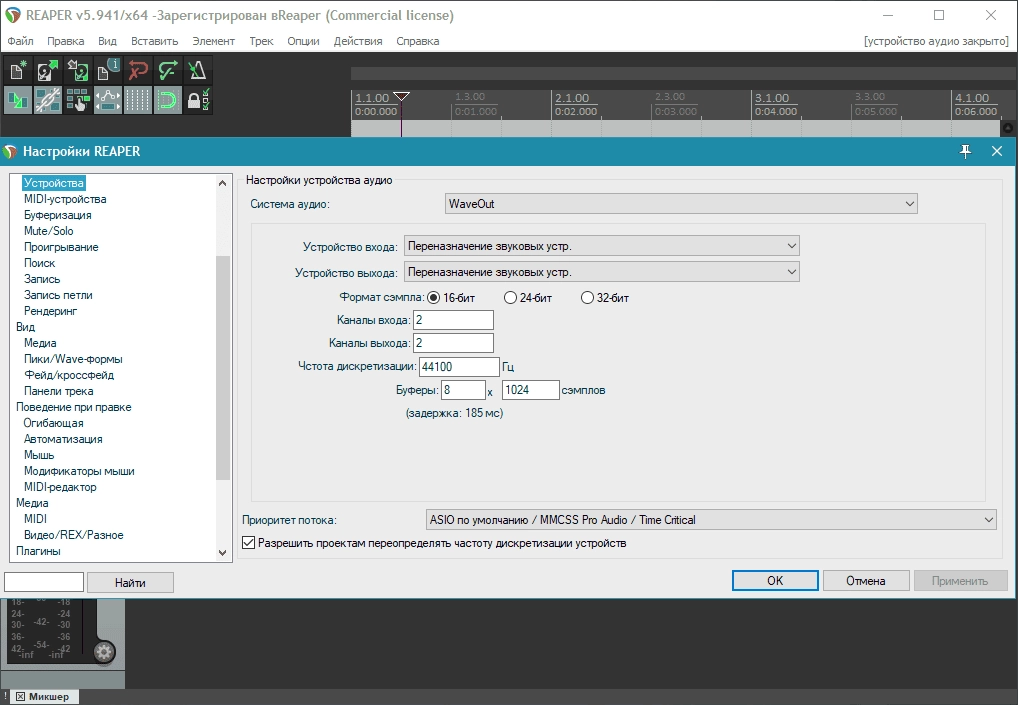This screenshot has height=705, width=1018.
Task: Open the Трек menu
Action: click(x=261, y=41)
